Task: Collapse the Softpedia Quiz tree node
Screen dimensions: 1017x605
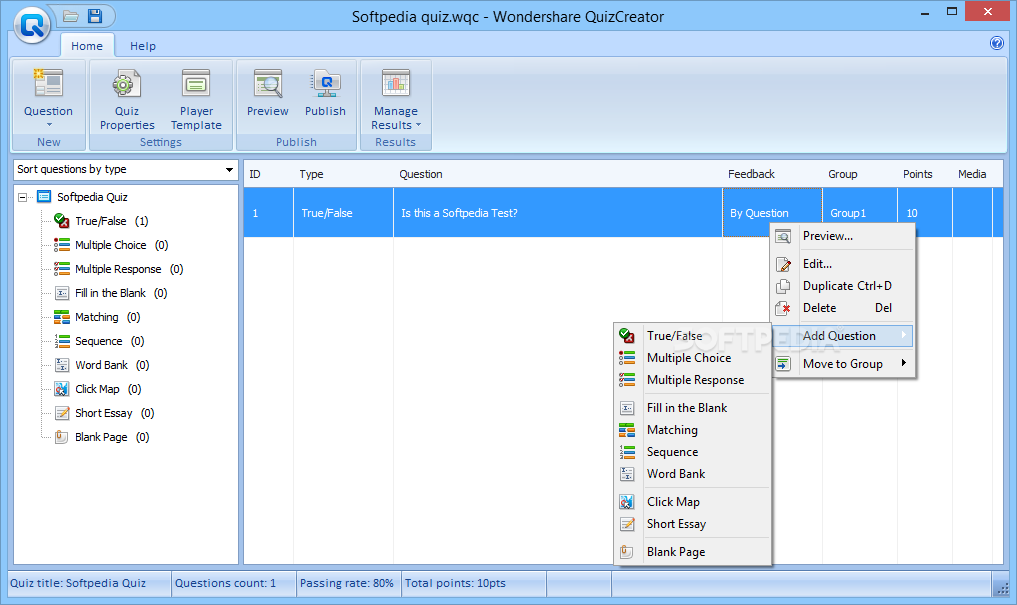Action: (23, 197)
